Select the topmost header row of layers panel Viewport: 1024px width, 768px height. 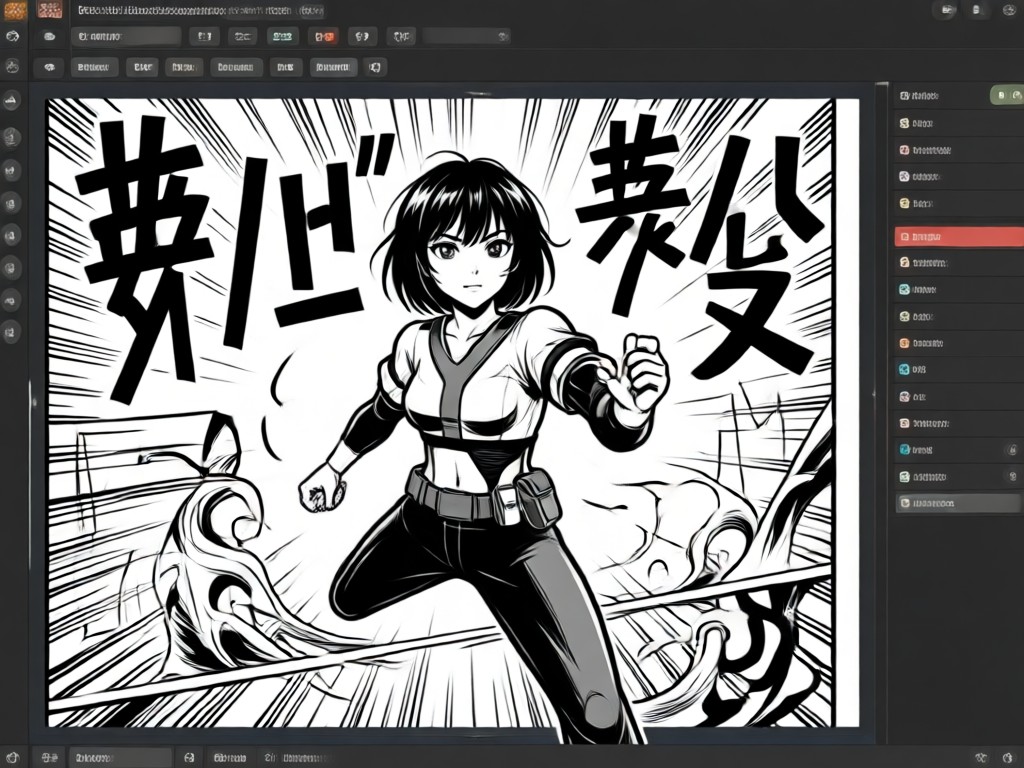click(940, 96)
